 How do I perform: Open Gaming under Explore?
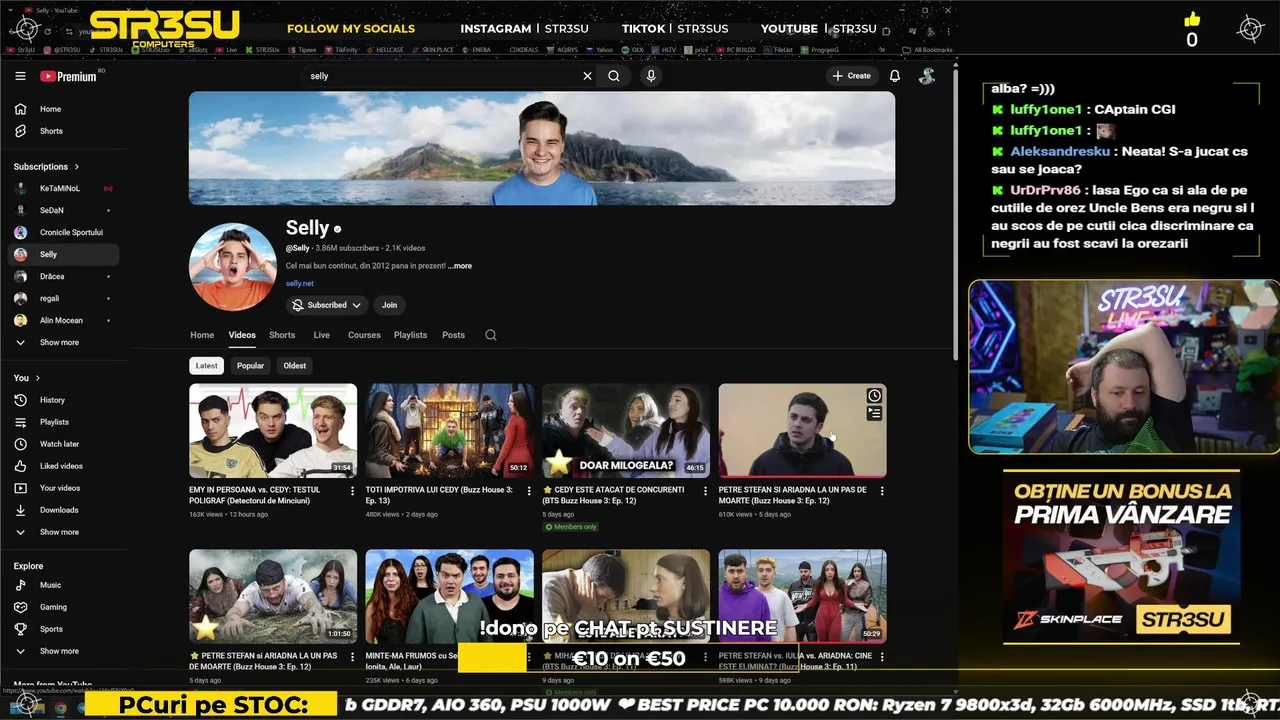[x=64, y=607]
